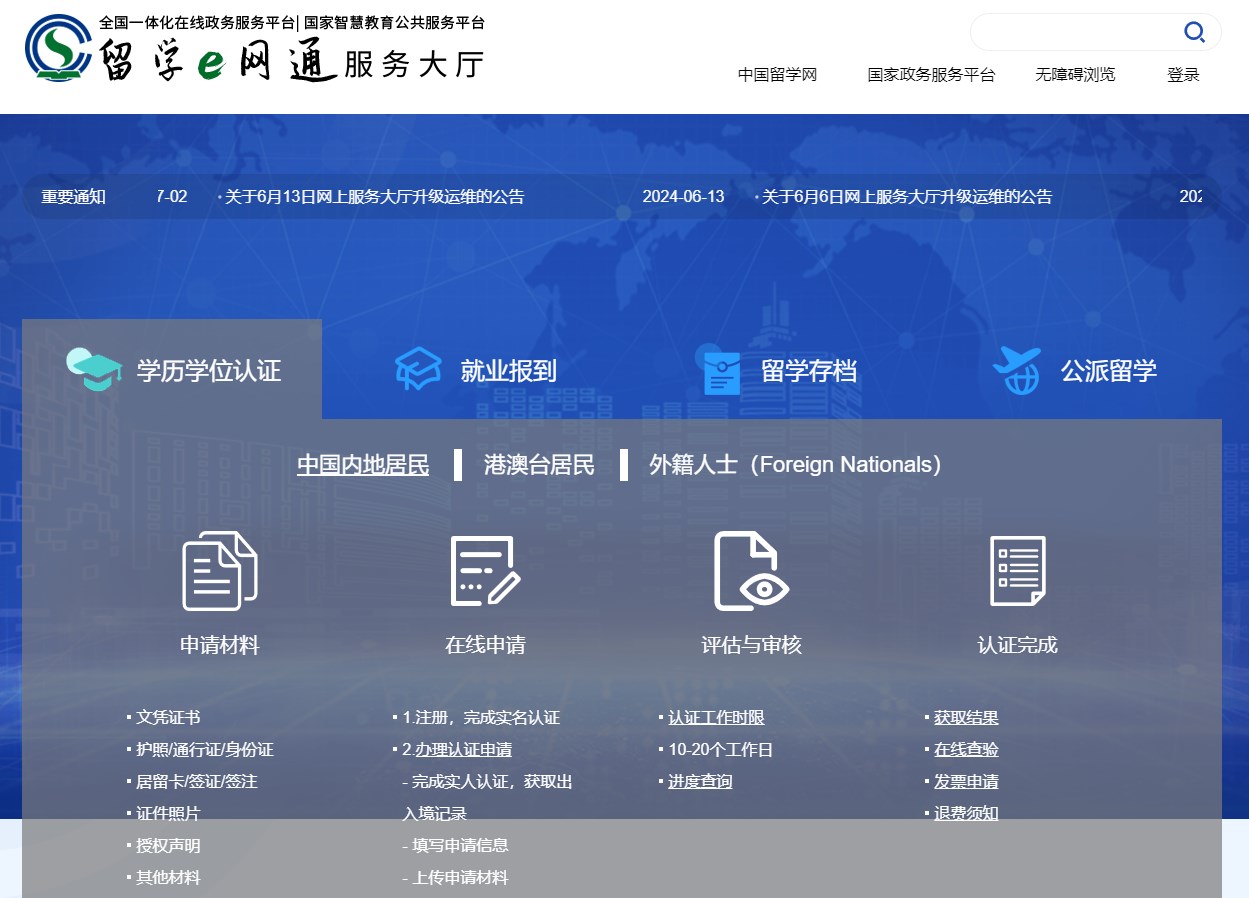Open 国家政务服务平台 link
This screenshot has width=1249, height=898.
pos(931,75)
